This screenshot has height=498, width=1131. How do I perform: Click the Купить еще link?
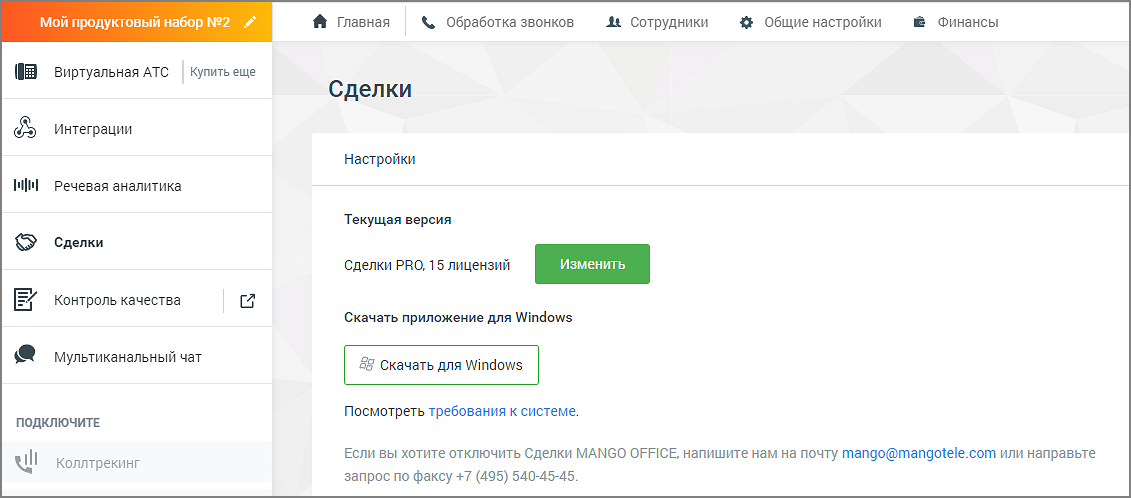(223, 72)
